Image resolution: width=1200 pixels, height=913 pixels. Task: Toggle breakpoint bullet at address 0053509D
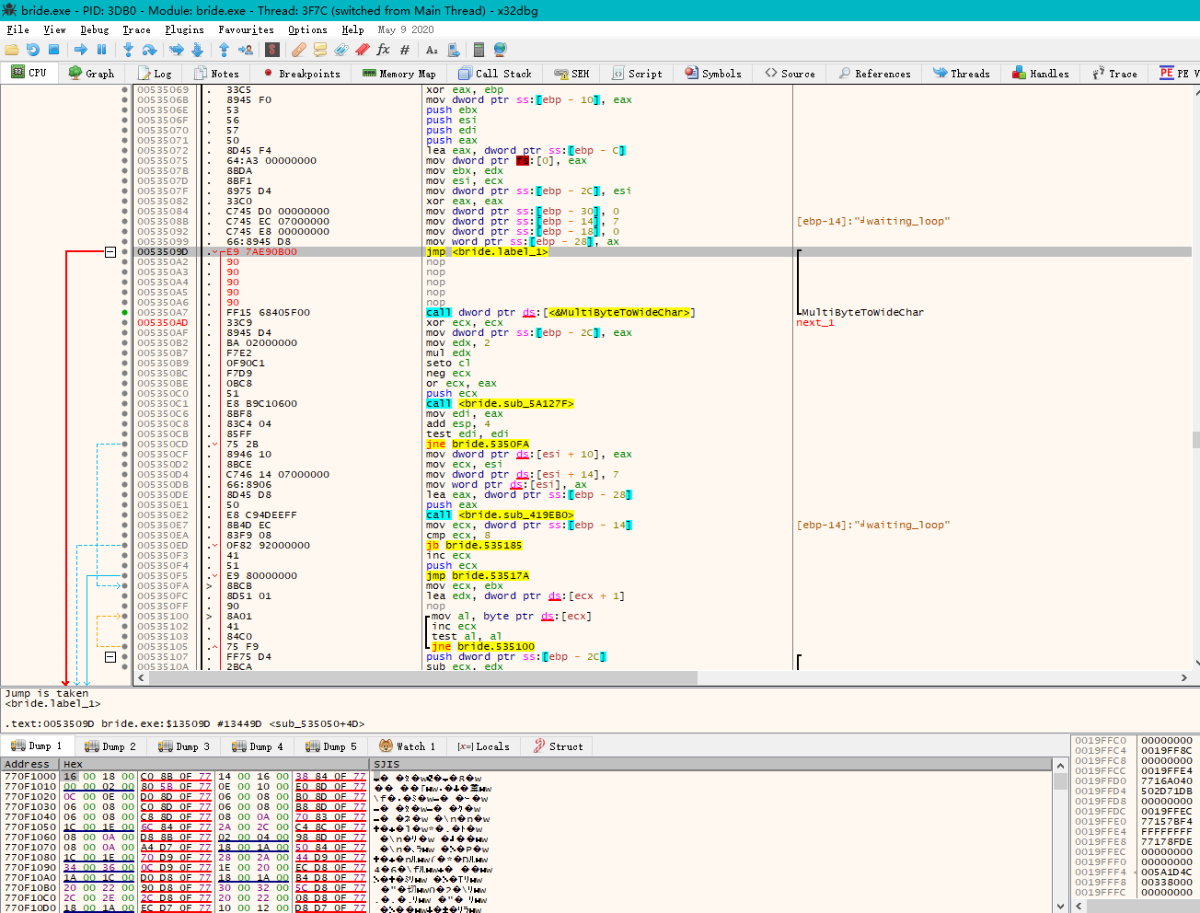pyautogui.click(x=124, y=252)
